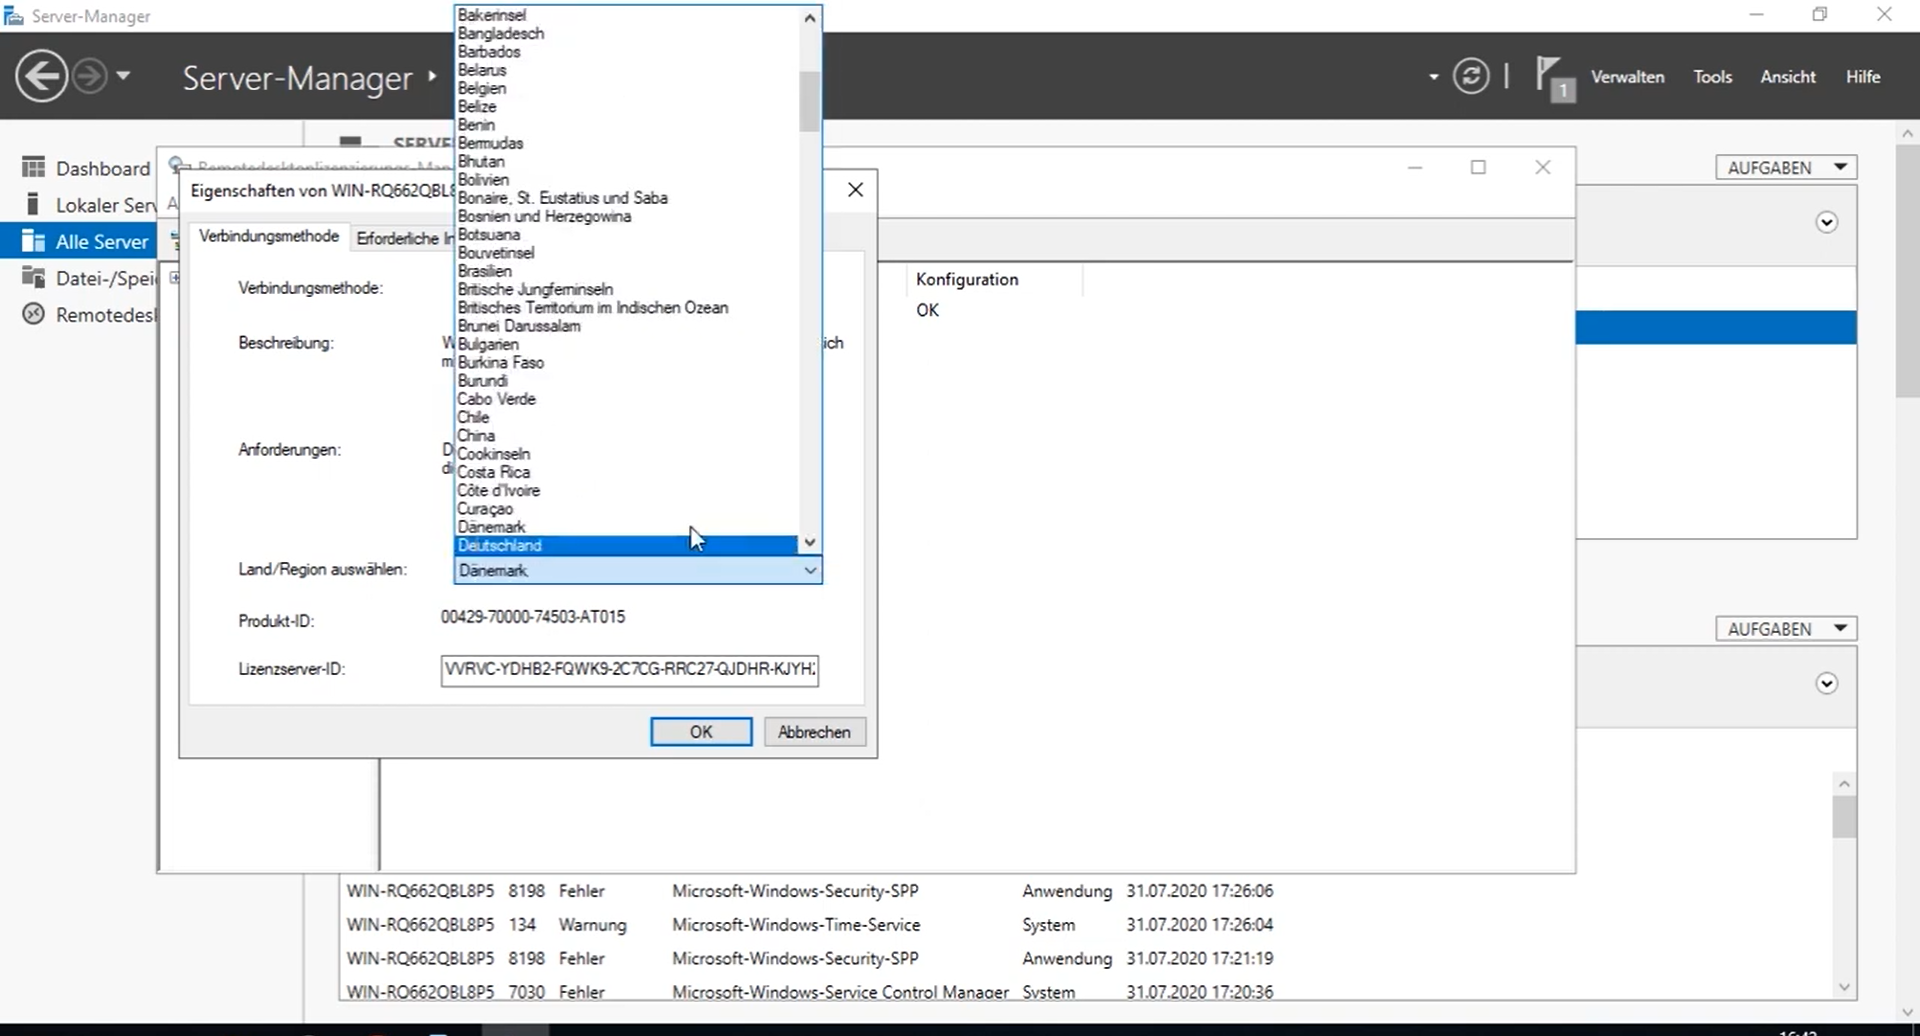1920x1036 pixels.
Task: Click the back navigation arrow icon
Action: coord(41,76)
